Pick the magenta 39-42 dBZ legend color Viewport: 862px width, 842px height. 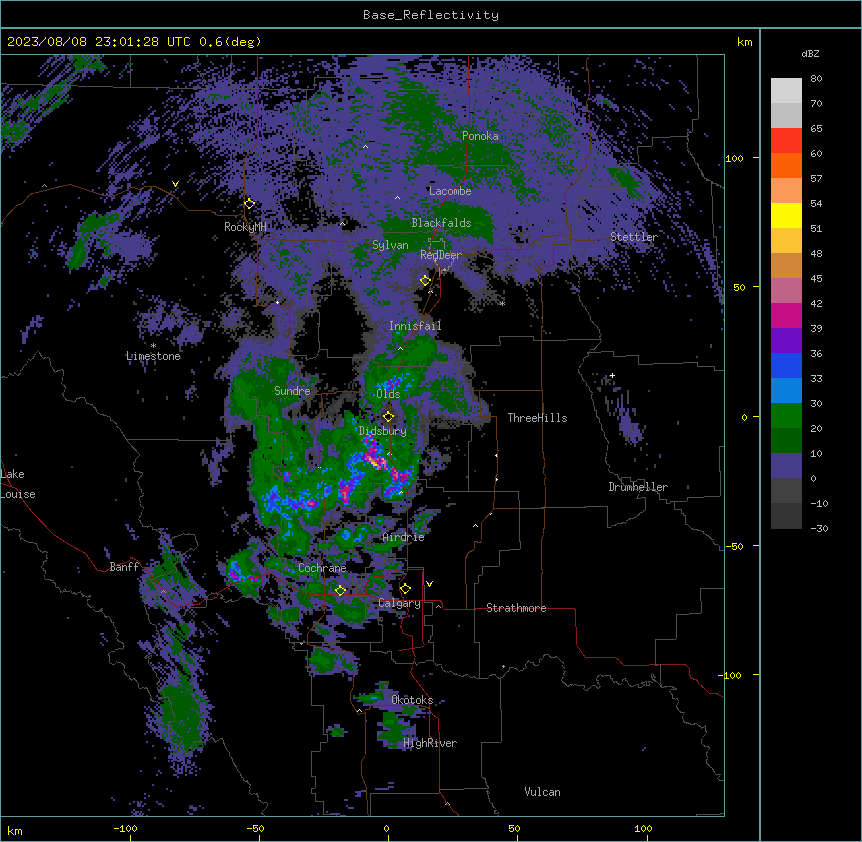click(786, 315)
